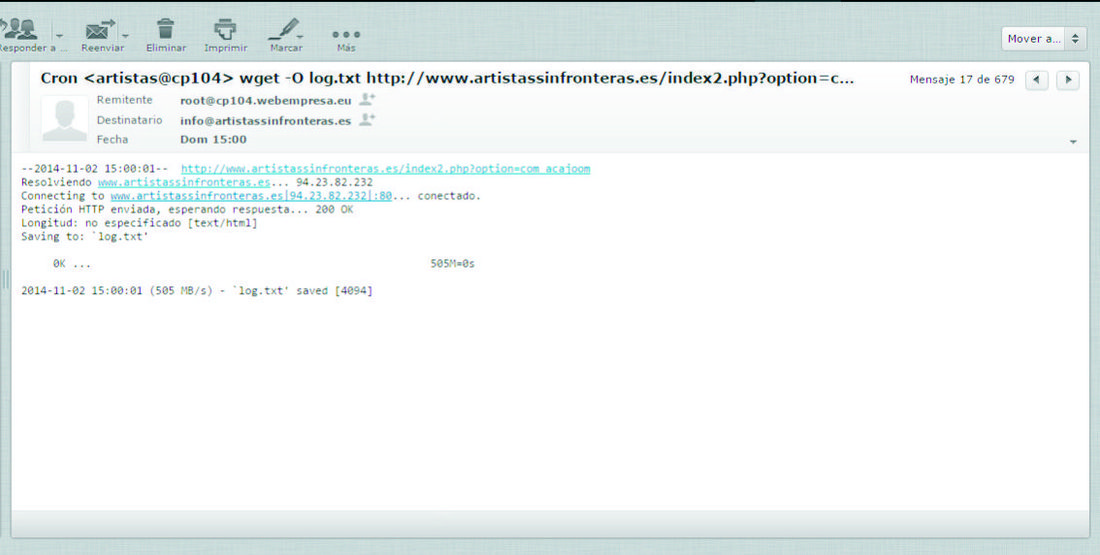The width and height of the screenshot is (1100, 555).
Task: Click the date Dom 15:00
Action: click(213, 140)
